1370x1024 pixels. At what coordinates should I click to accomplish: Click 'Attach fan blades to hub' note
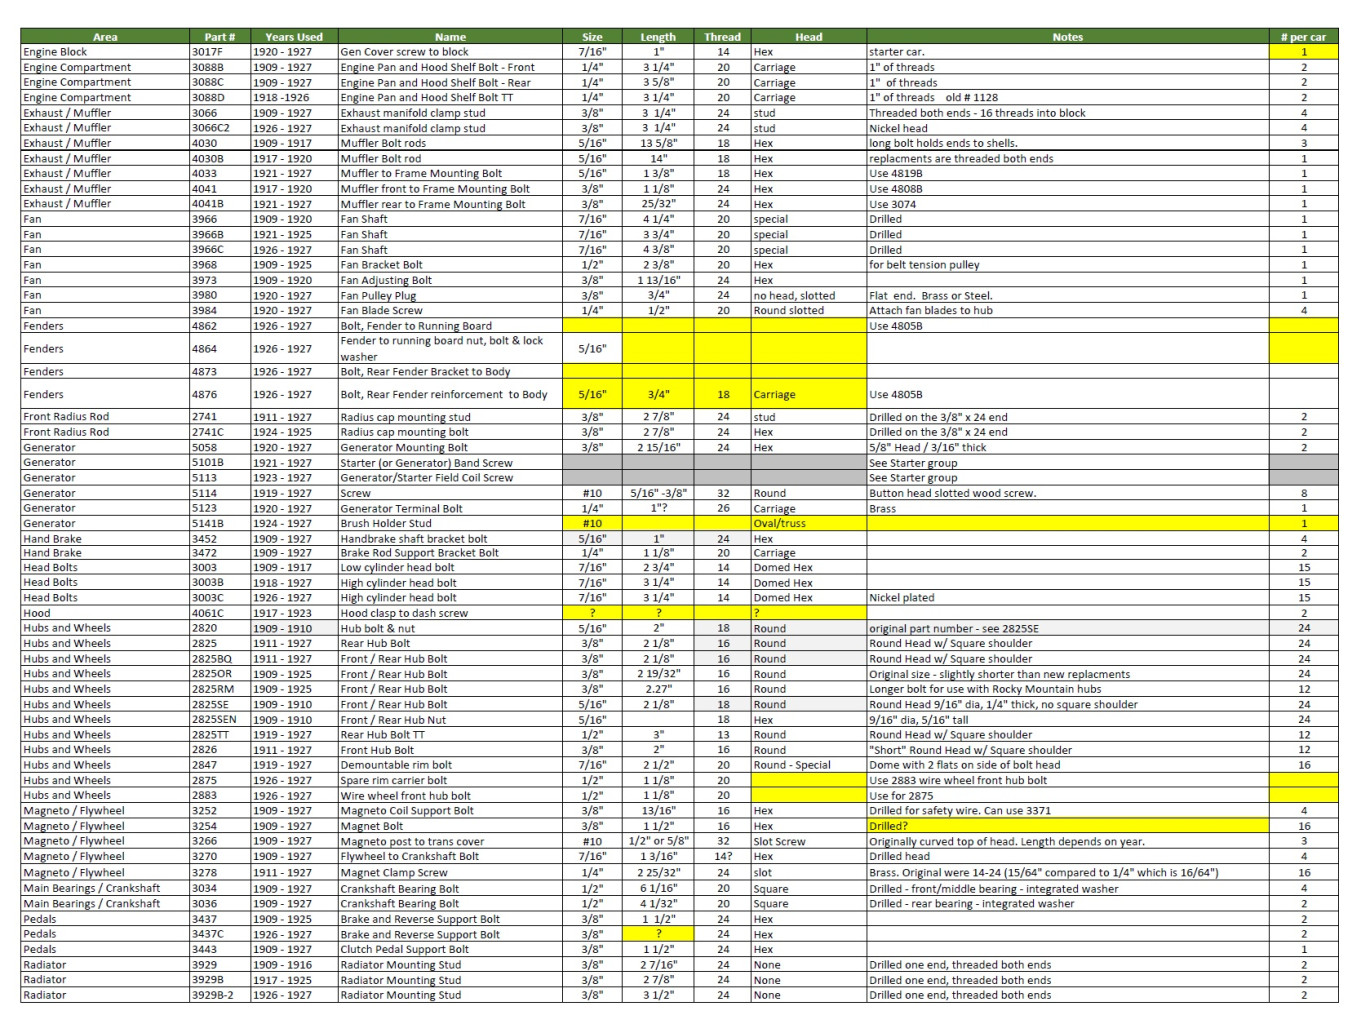click(931, 310)
